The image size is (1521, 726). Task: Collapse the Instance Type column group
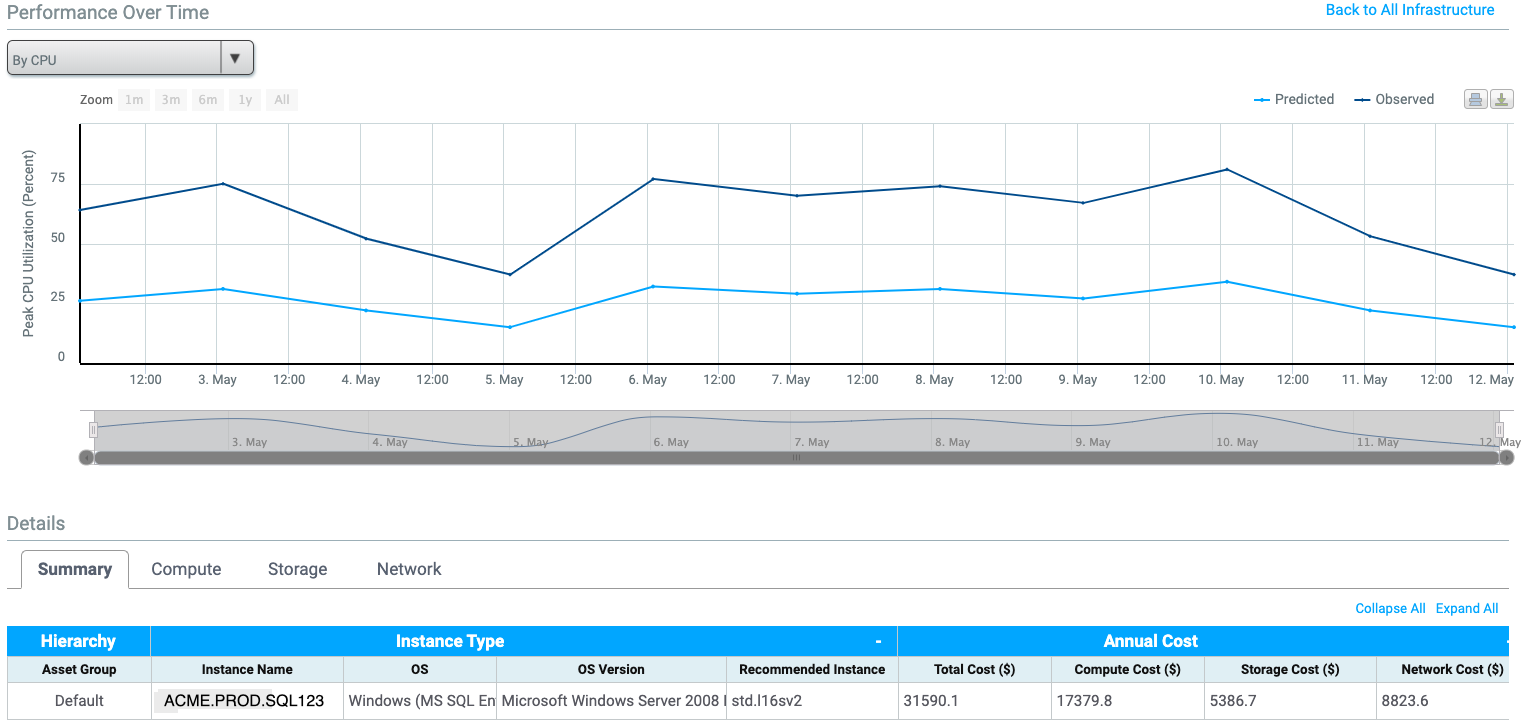tap(878, 641)
